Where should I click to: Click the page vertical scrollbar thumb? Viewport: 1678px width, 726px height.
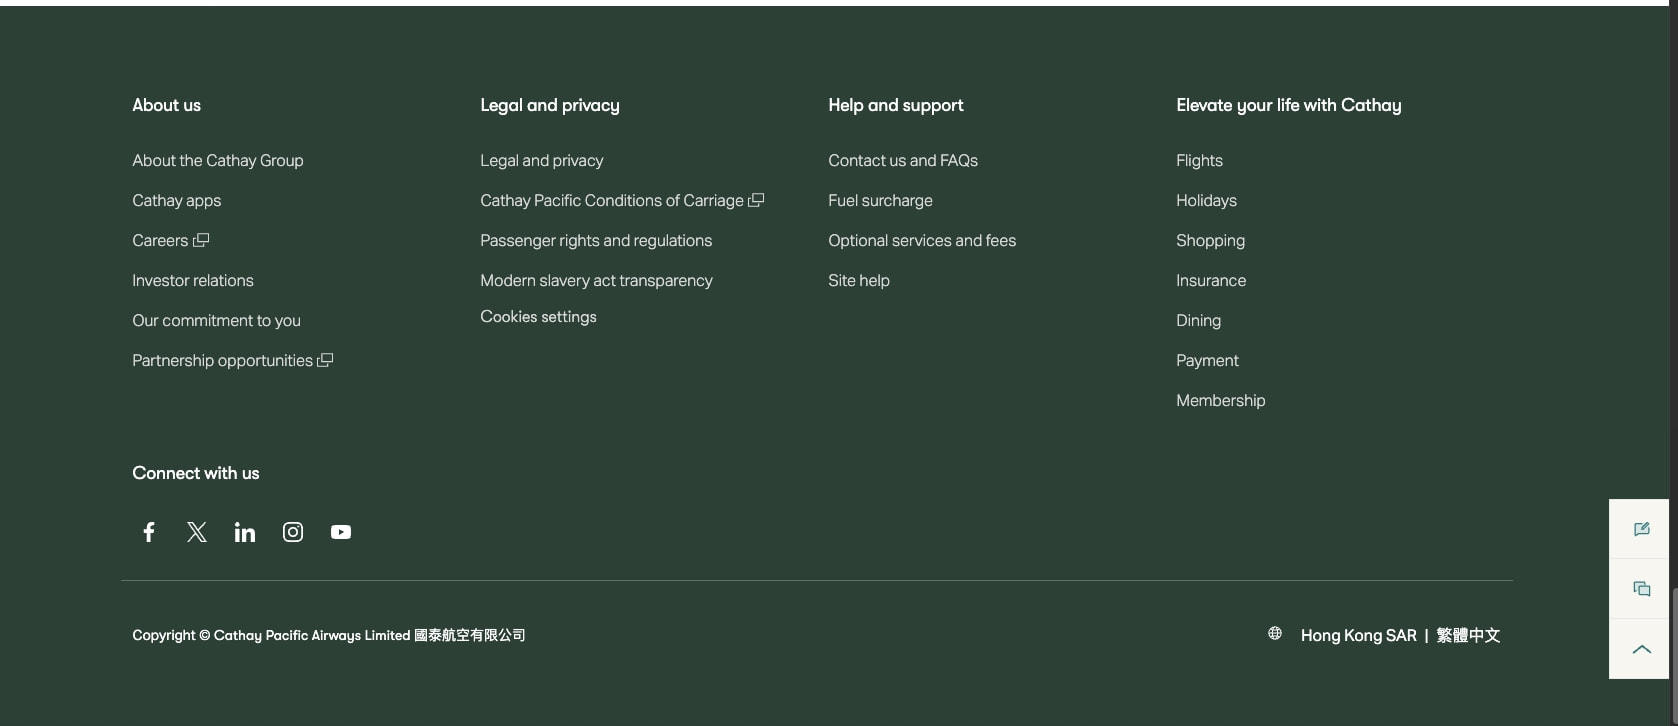point(1674,655)
